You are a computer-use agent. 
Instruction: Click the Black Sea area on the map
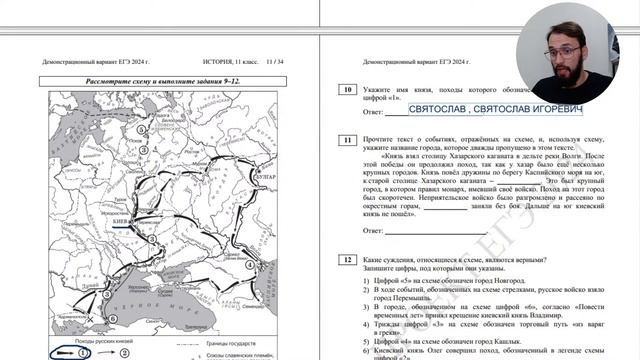pyautogui.click(x=163, y=308)
